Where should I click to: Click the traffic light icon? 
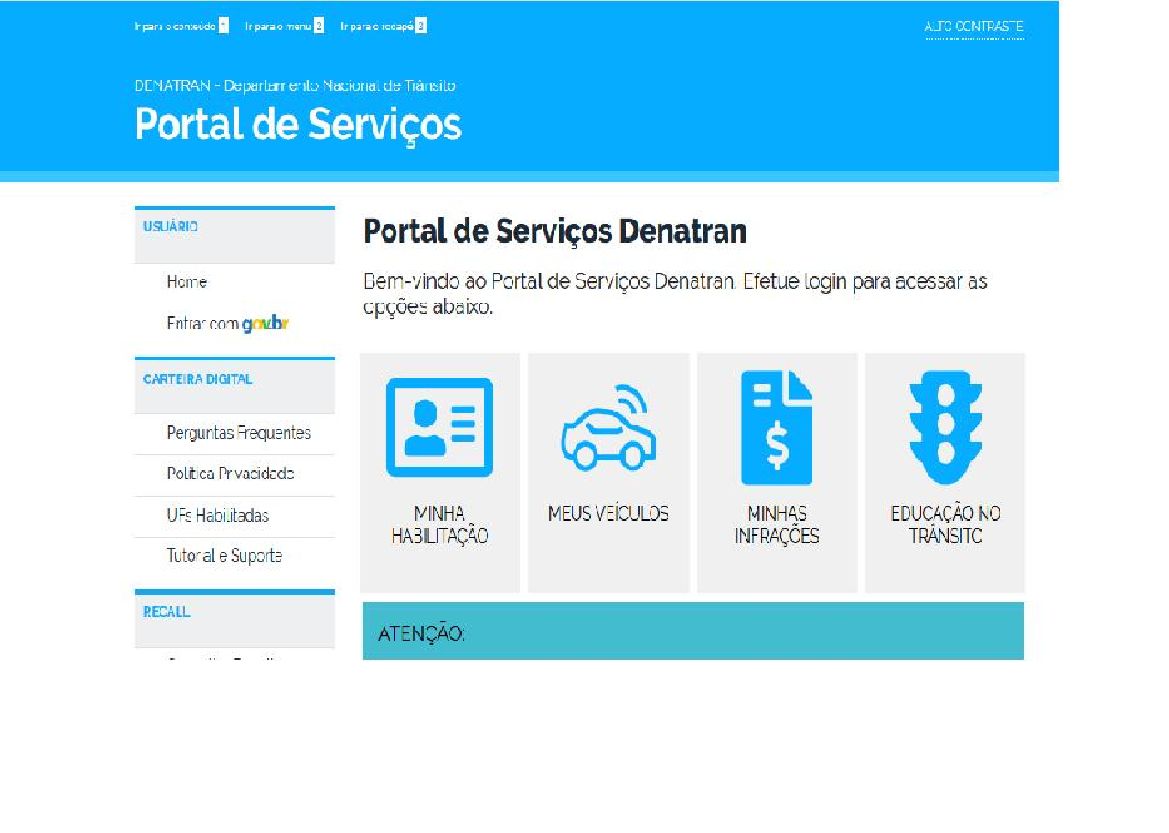(x=945, y=427)
